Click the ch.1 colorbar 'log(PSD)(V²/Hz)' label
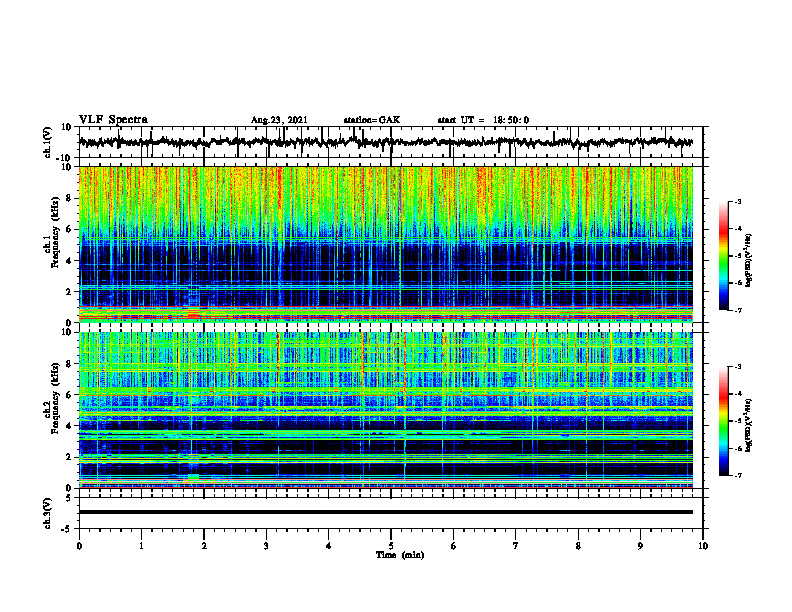 748,260
